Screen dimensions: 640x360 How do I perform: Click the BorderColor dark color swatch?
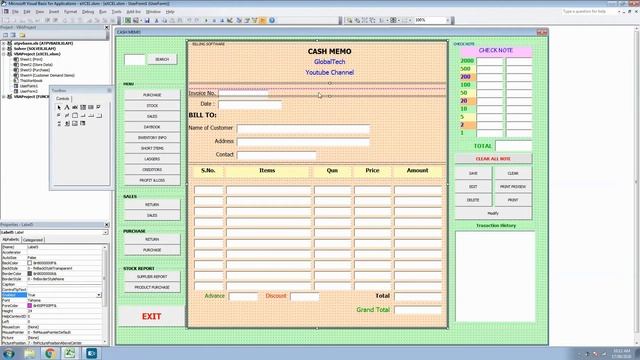(29, 274)
